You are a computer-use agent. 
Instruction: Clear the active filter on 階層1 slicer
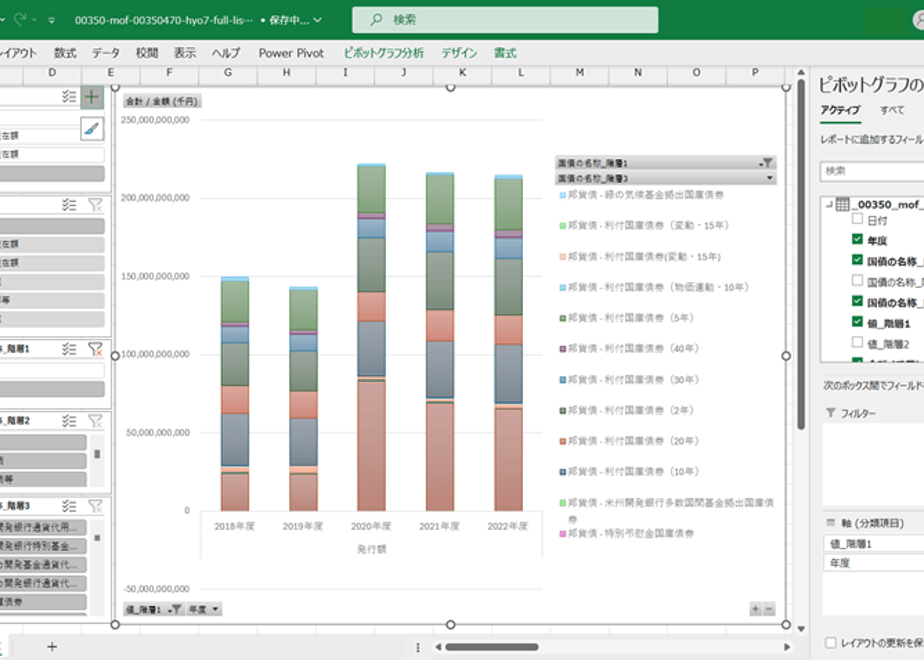point(95,349)
